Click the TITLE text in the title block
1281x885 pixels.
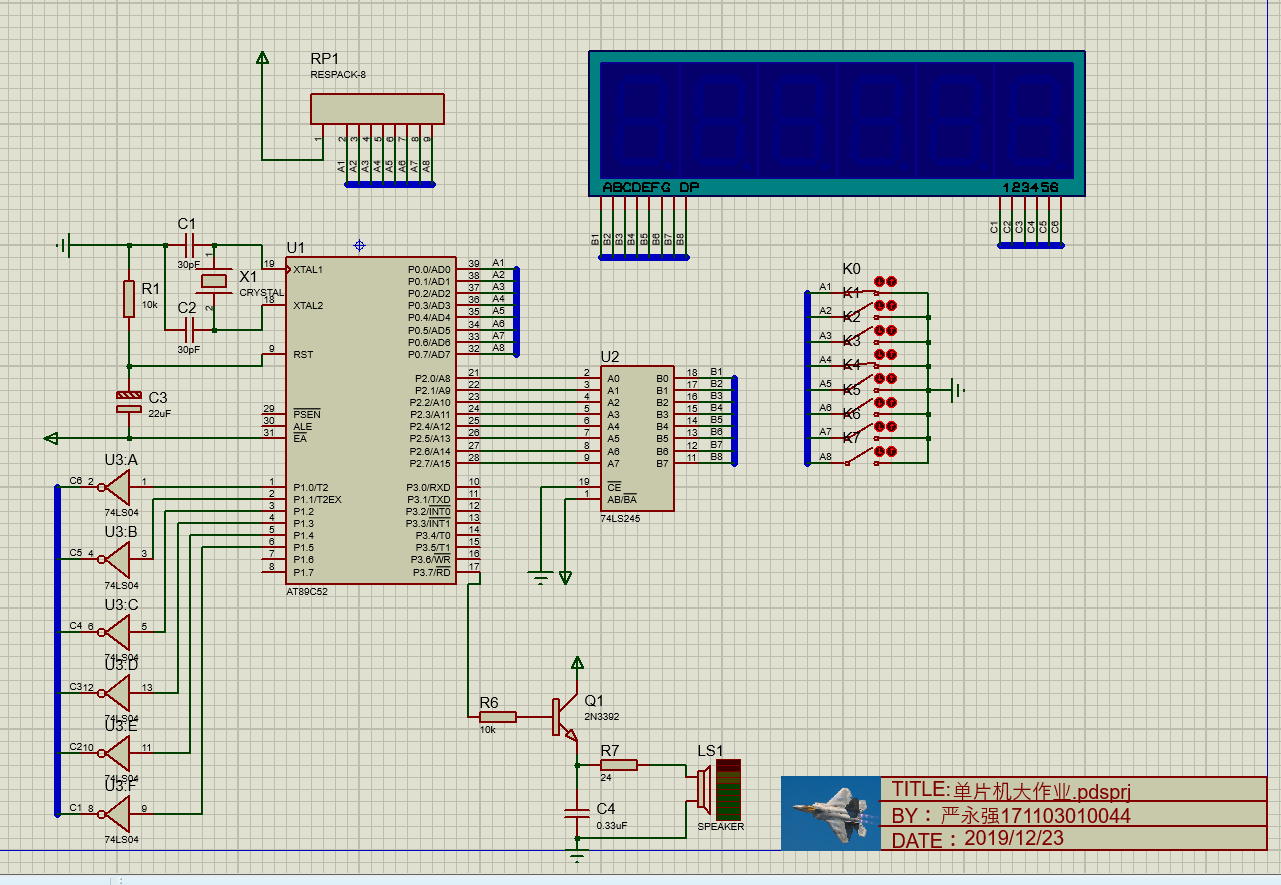click(1011, 791)
